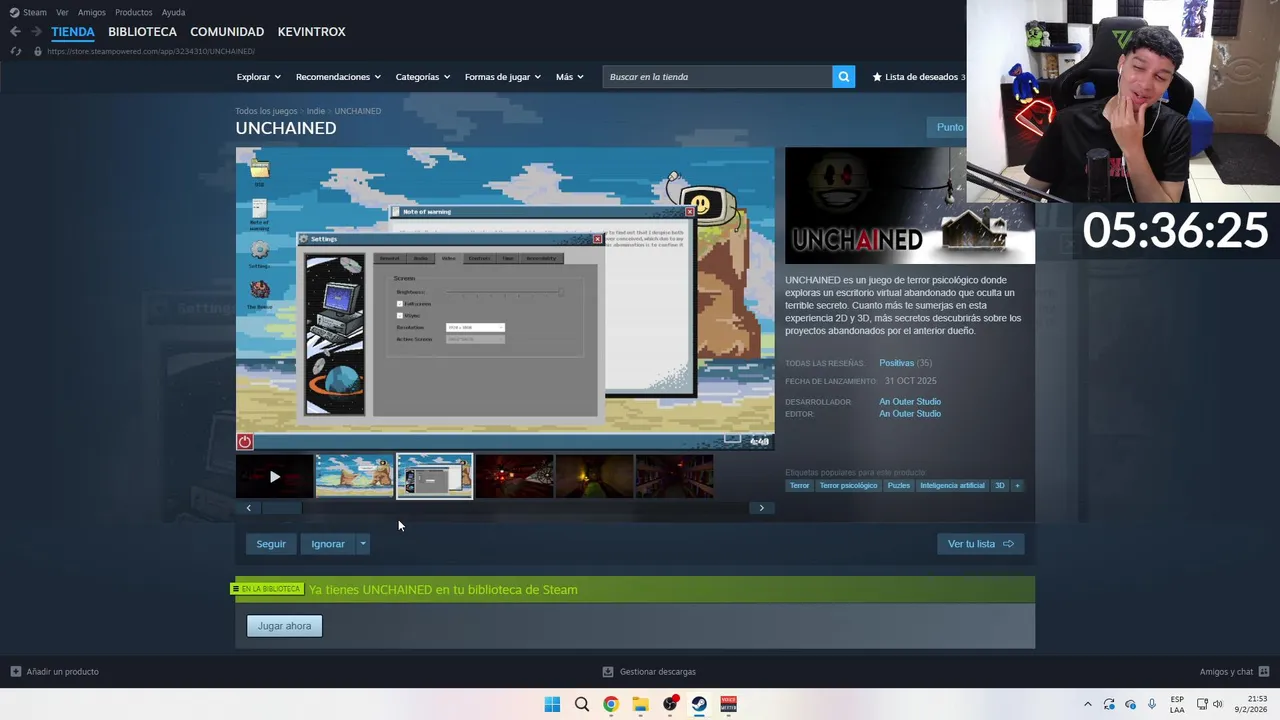Go back with the Steam back arrow
This screenshot has width=1280, height=720.
coord(15,32)
